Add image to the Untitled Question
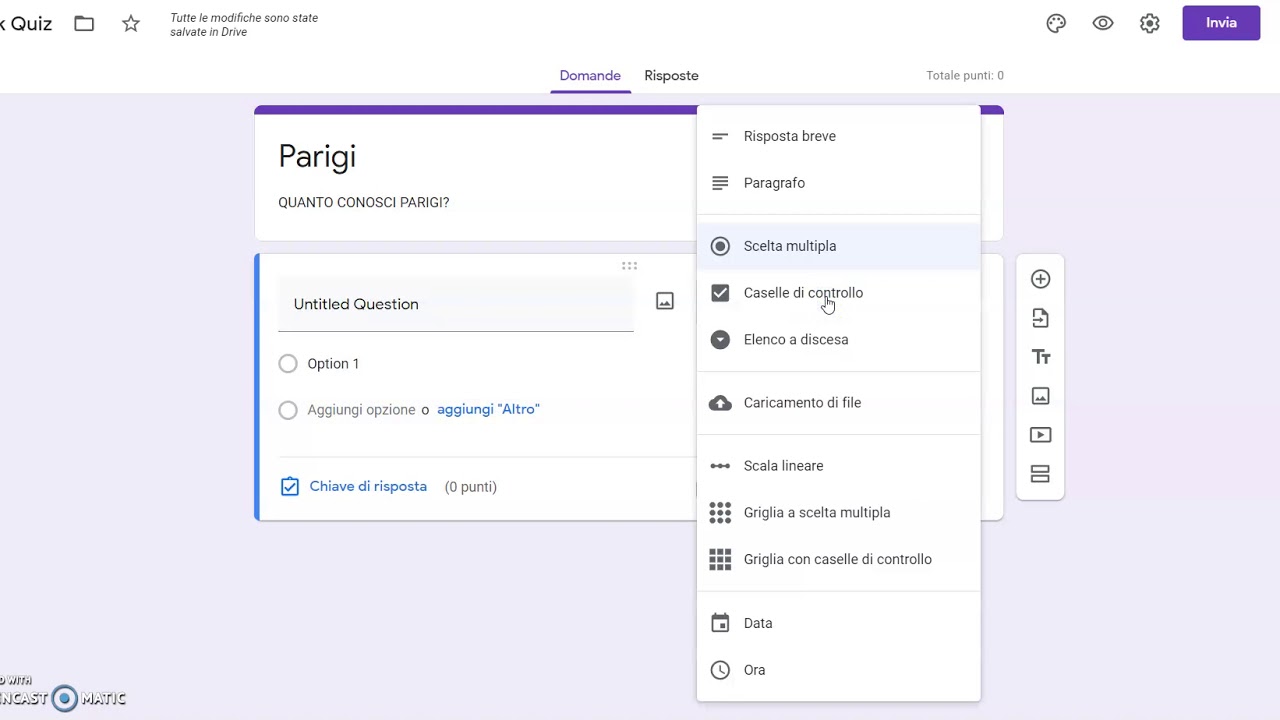The image size is (1280, 720). pos(665,301)
